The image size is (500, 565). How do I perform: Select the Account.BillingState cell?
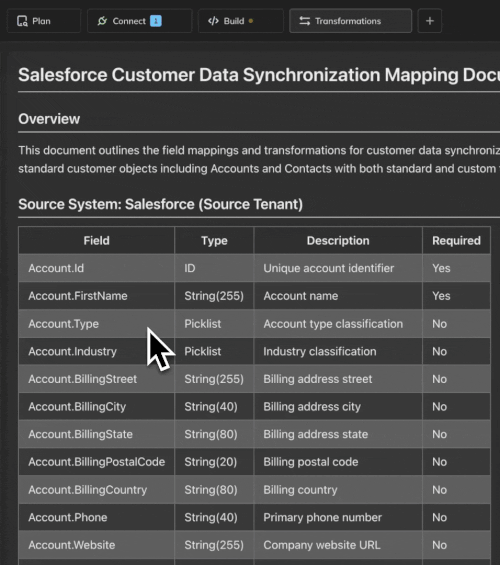97,434
